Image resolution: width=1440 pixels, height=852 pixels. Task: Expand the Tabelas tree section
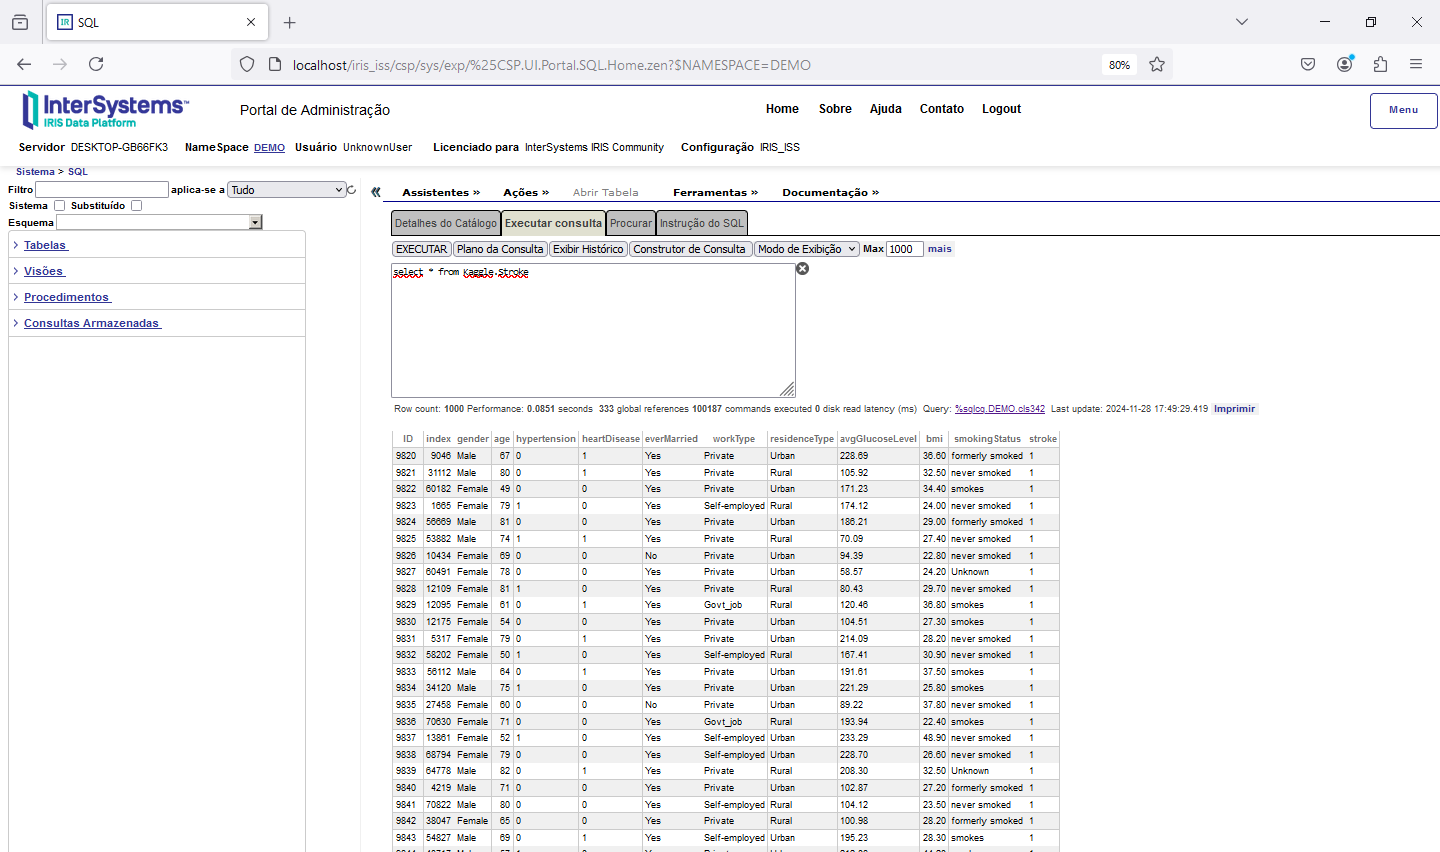[x=45, y=245]
